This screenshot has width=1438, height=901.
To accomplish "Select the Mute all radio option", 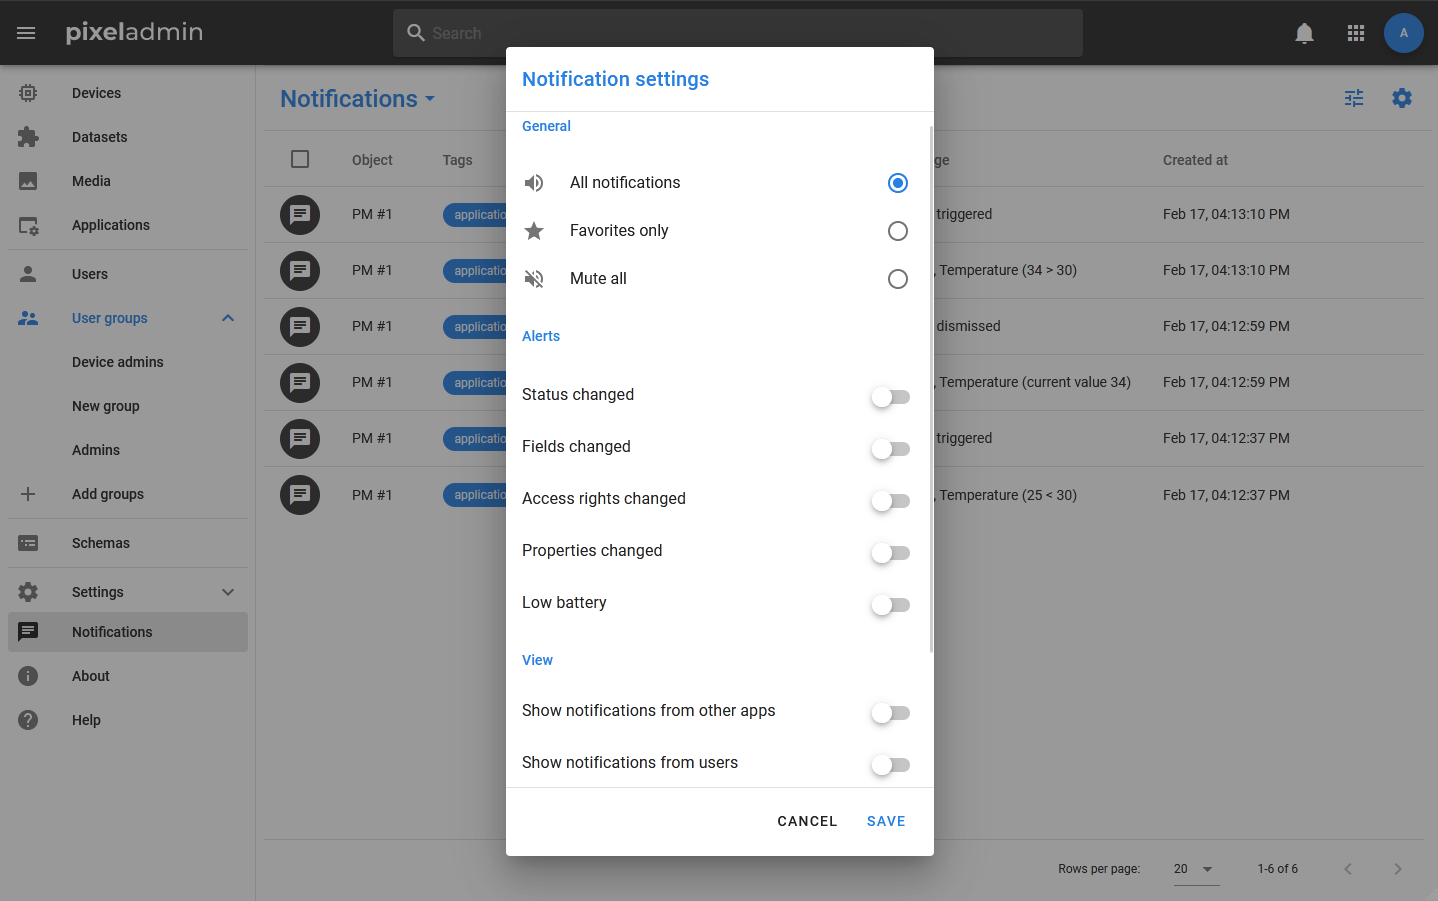I will (897, 279).
